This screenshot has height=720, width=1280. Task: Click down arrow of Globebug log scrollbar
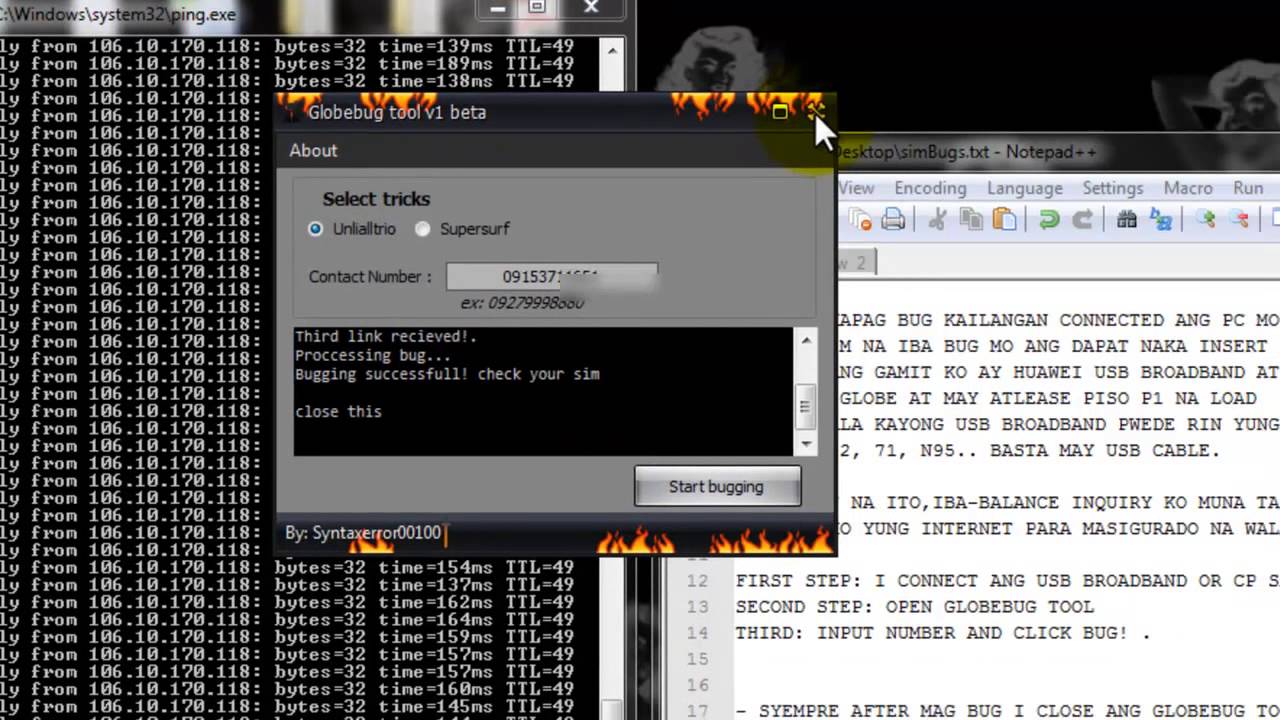pyautogui.click(x=805, y=444)
